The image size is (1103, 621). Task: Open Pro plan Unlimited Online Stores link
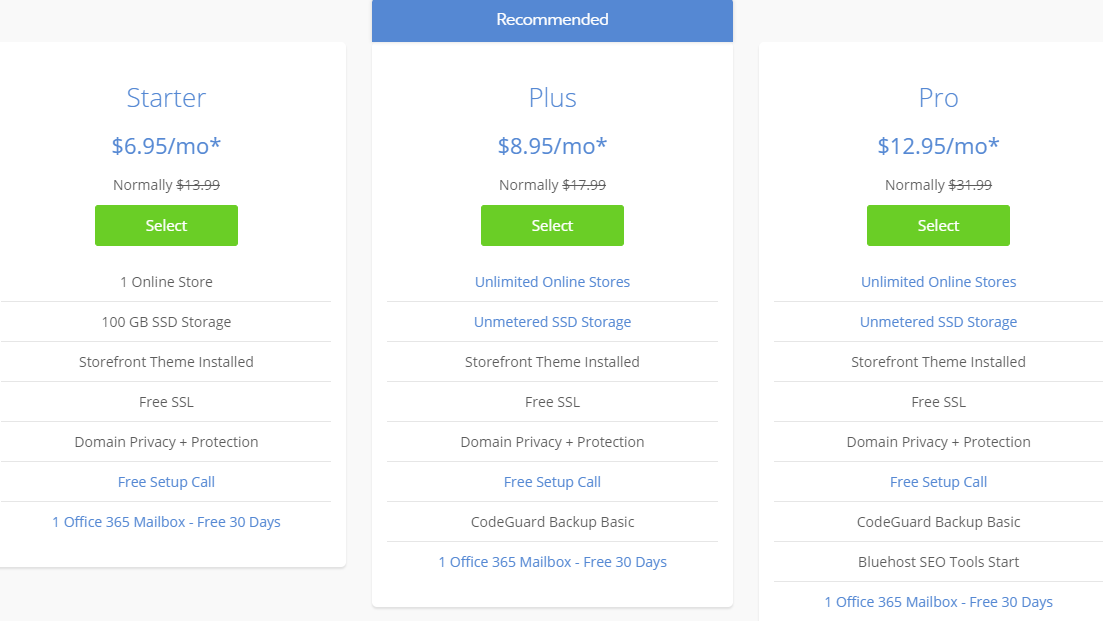(x=938, y=282)
